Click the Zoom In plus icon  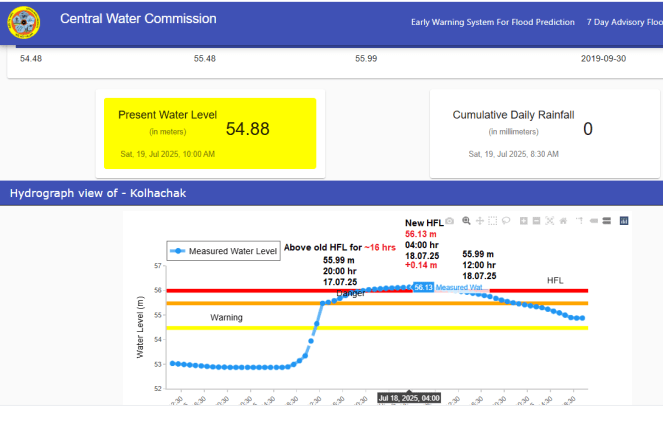(x=524, y=220)
